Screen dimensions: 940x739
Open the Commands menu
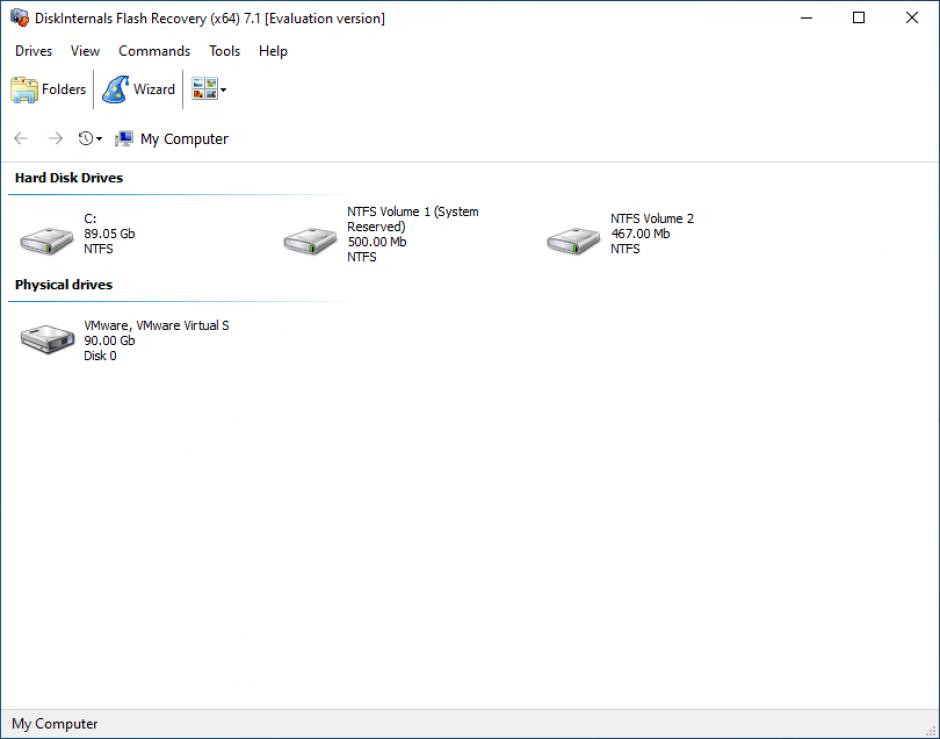(x=154, y=51)
